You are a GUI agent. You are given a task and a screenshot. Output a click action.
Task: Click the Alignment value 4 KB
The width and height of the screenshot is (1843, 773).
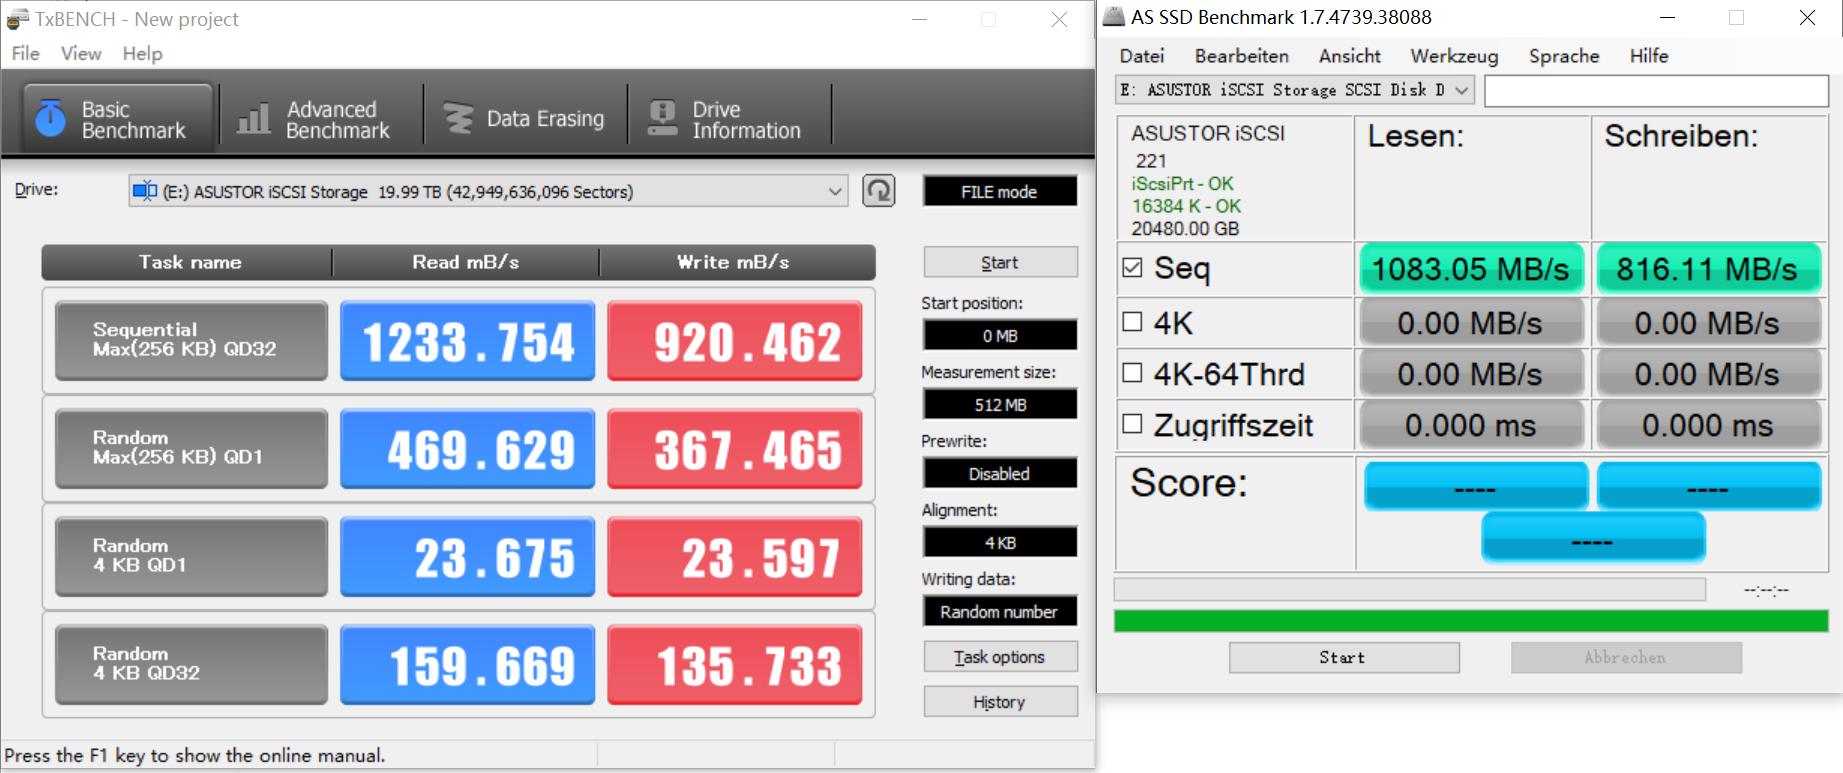point(1000,542)
